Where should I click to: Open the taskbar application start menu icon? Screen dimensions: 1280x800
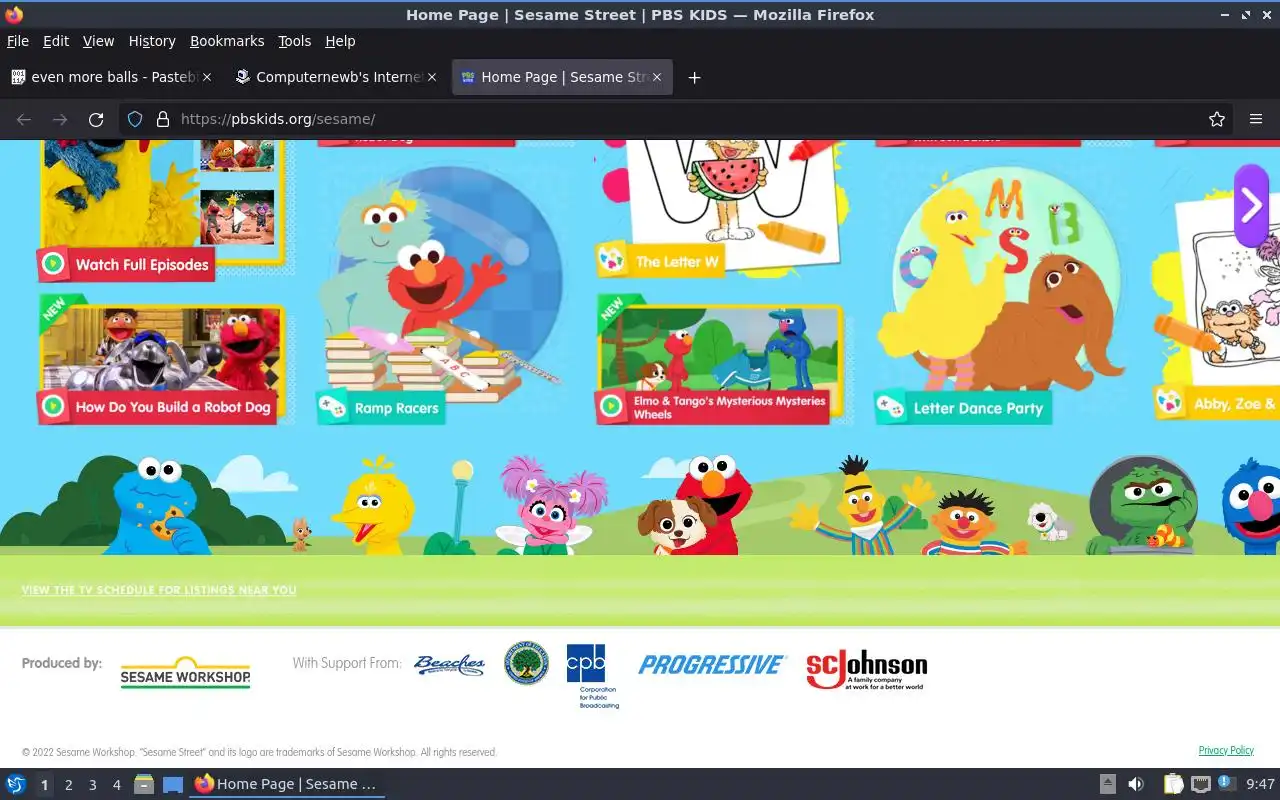click(15, 784)
